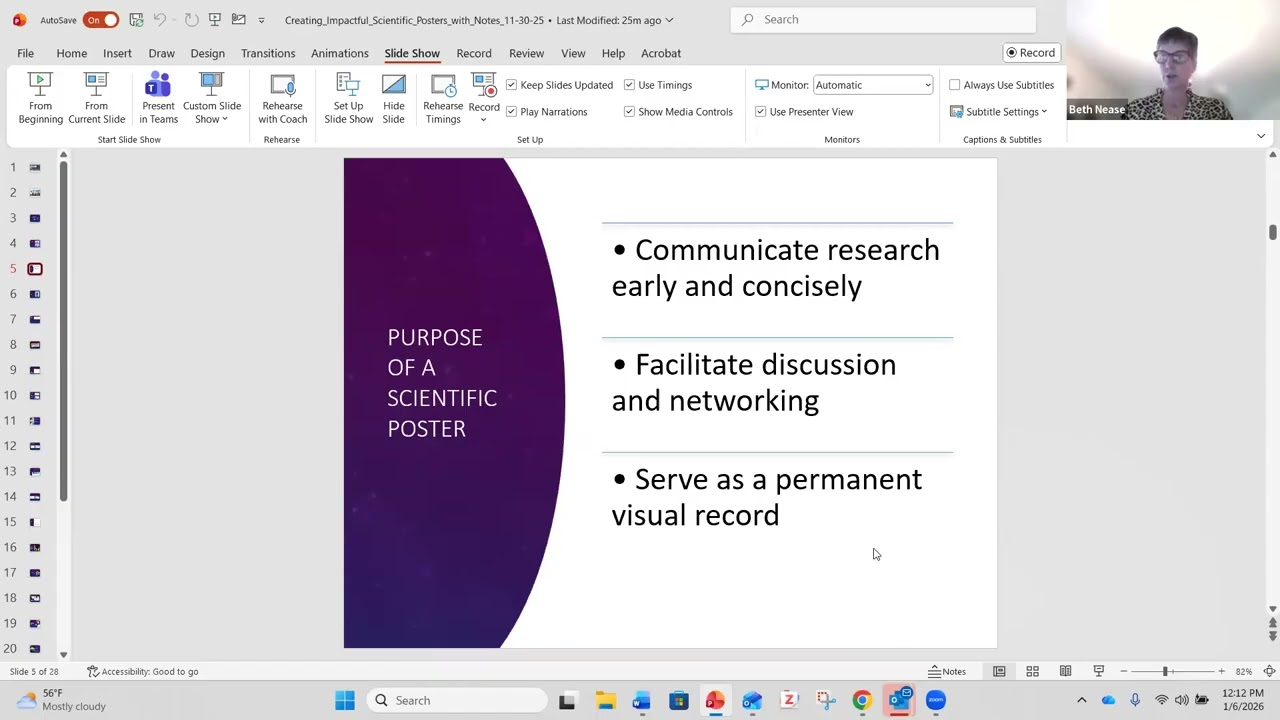This screenshot has width=1280, height=720.
Task: Click the Undo arrow
Action: click(x=160, y=20)
